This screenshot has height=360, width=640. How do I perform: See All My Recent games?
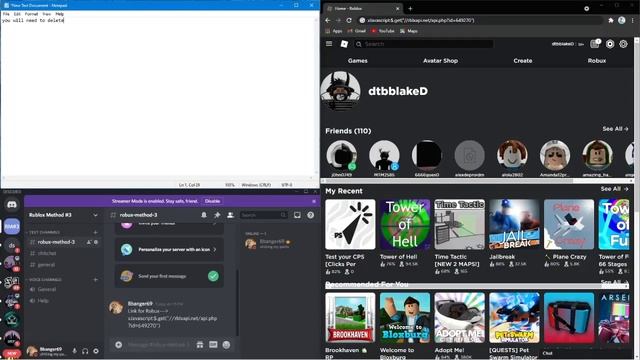(x=613, y=189)
